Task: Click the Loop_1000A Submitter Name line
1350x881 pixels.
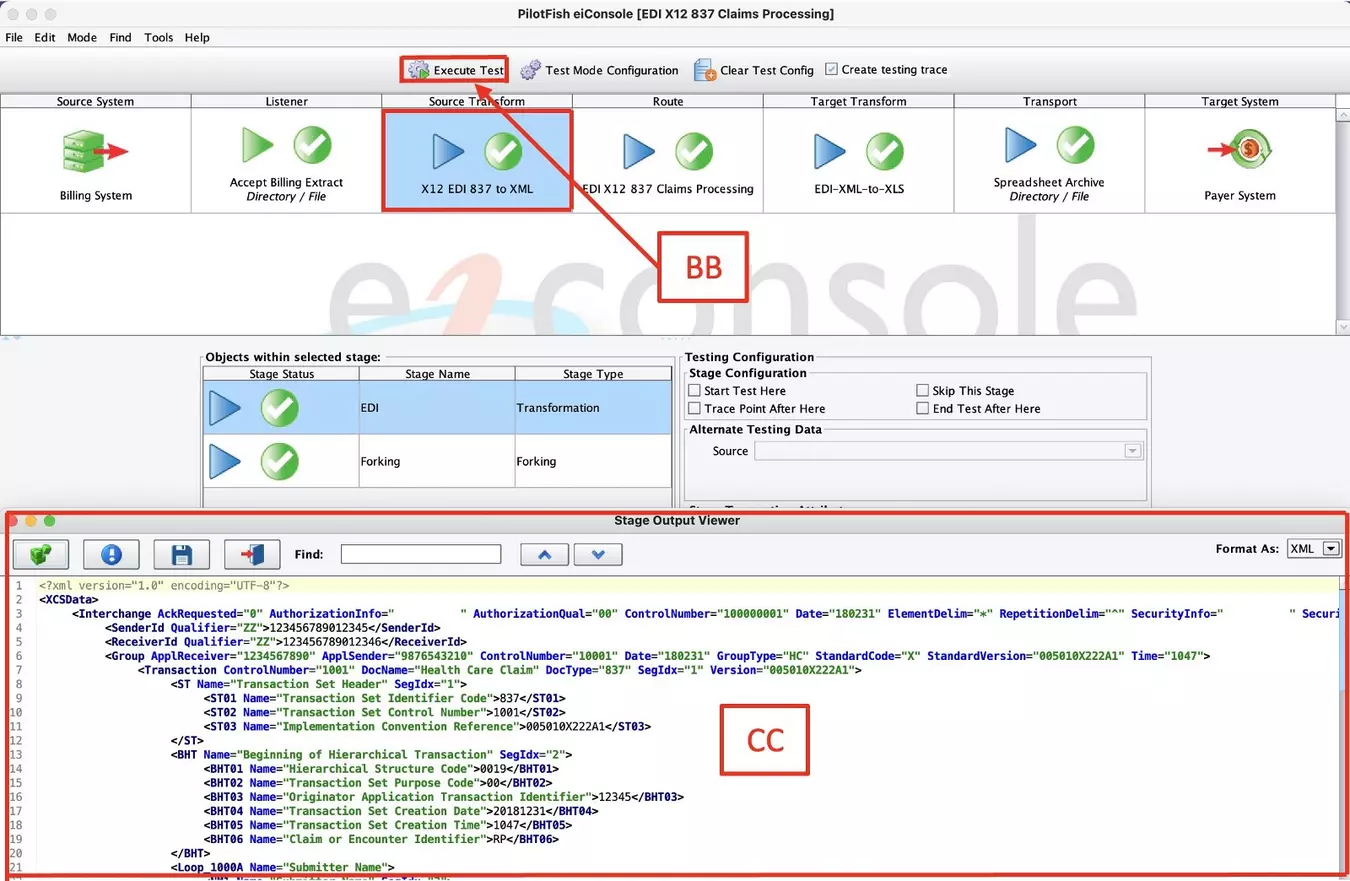Action: point(283,867)
